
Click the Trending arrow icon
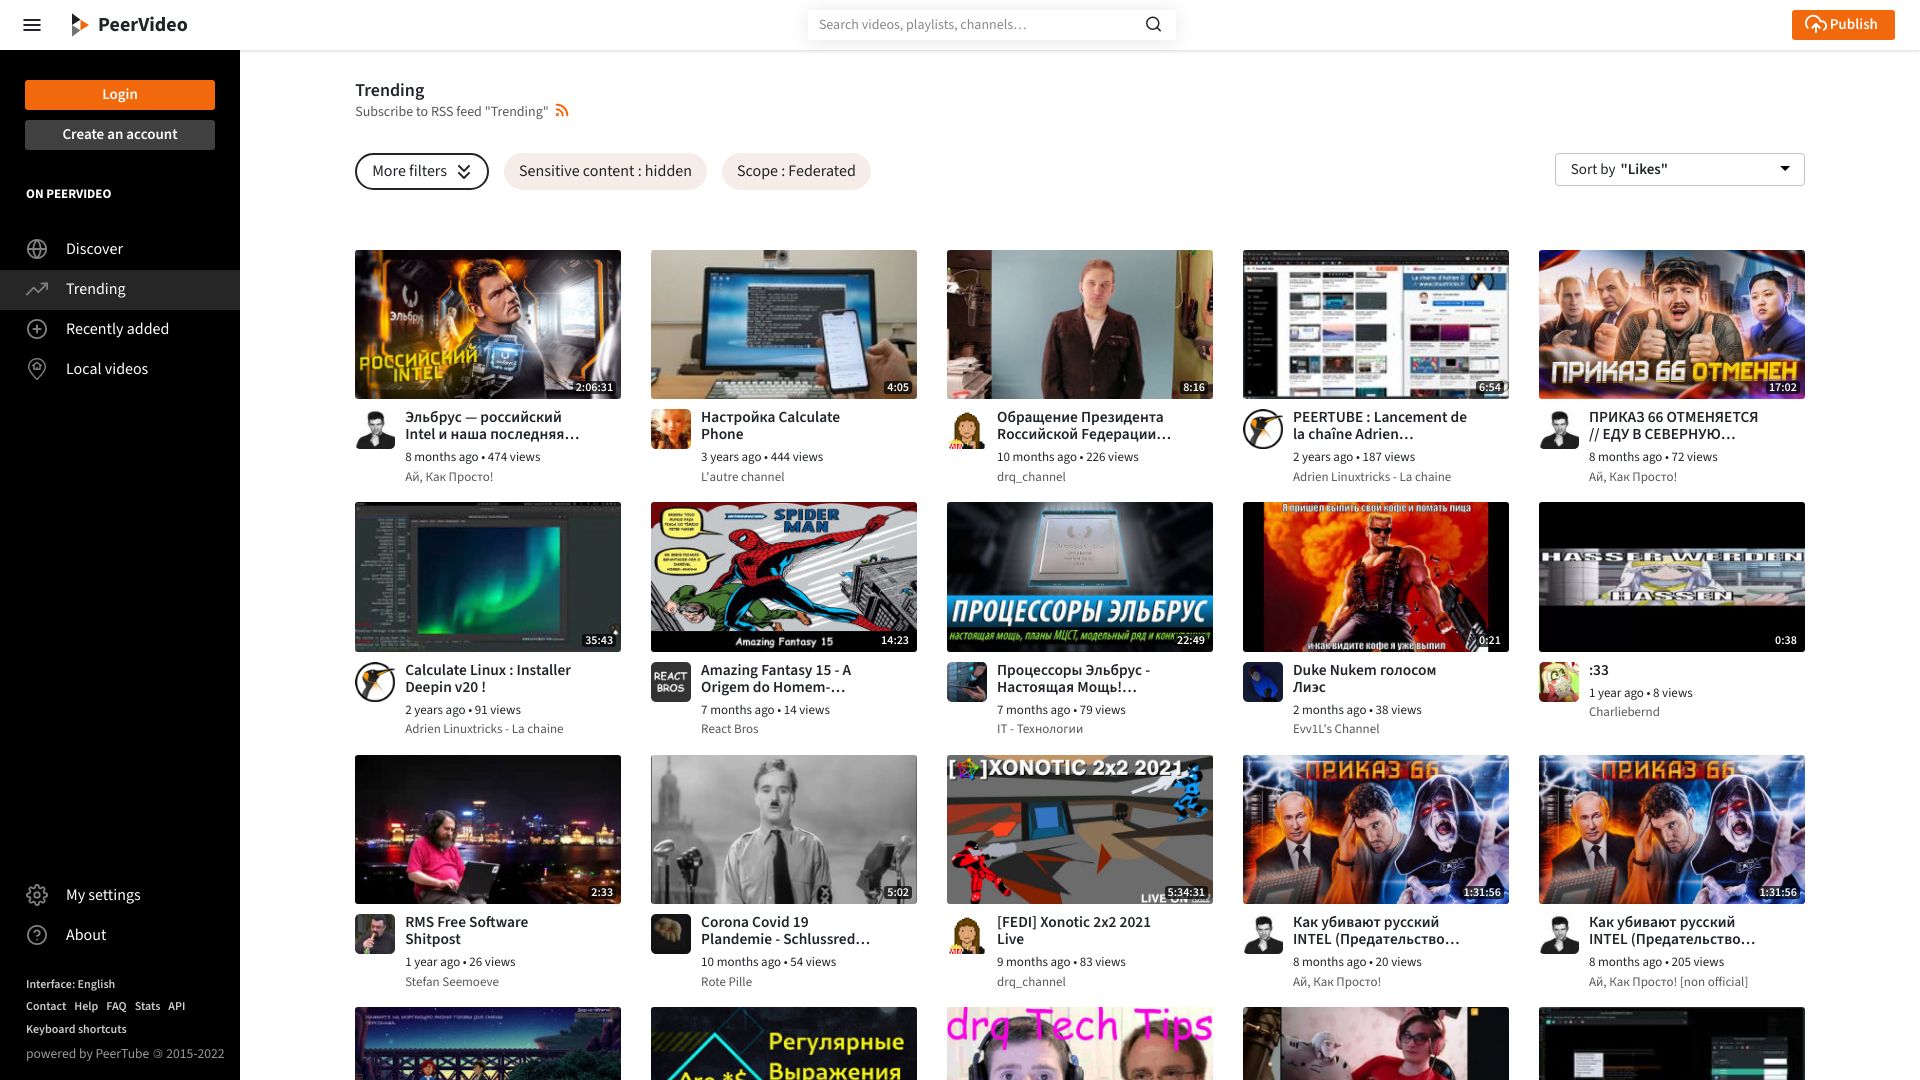point(37,289)
